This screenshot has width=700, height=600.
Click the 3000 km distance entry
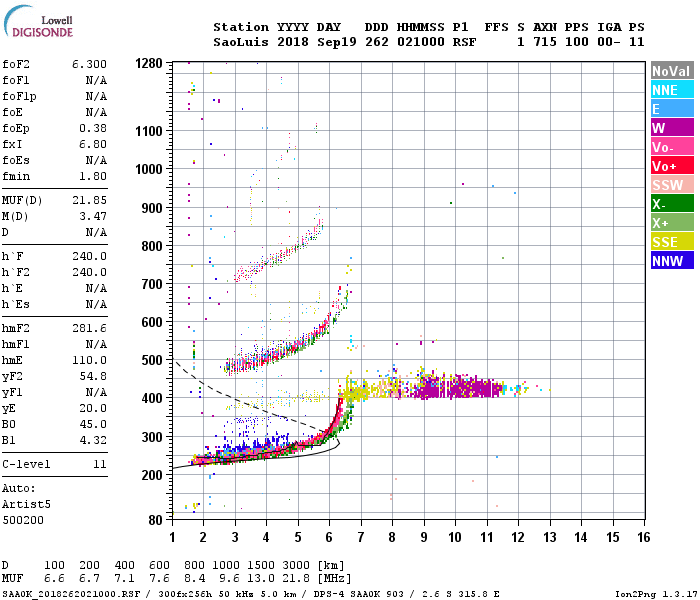point(296,565)
